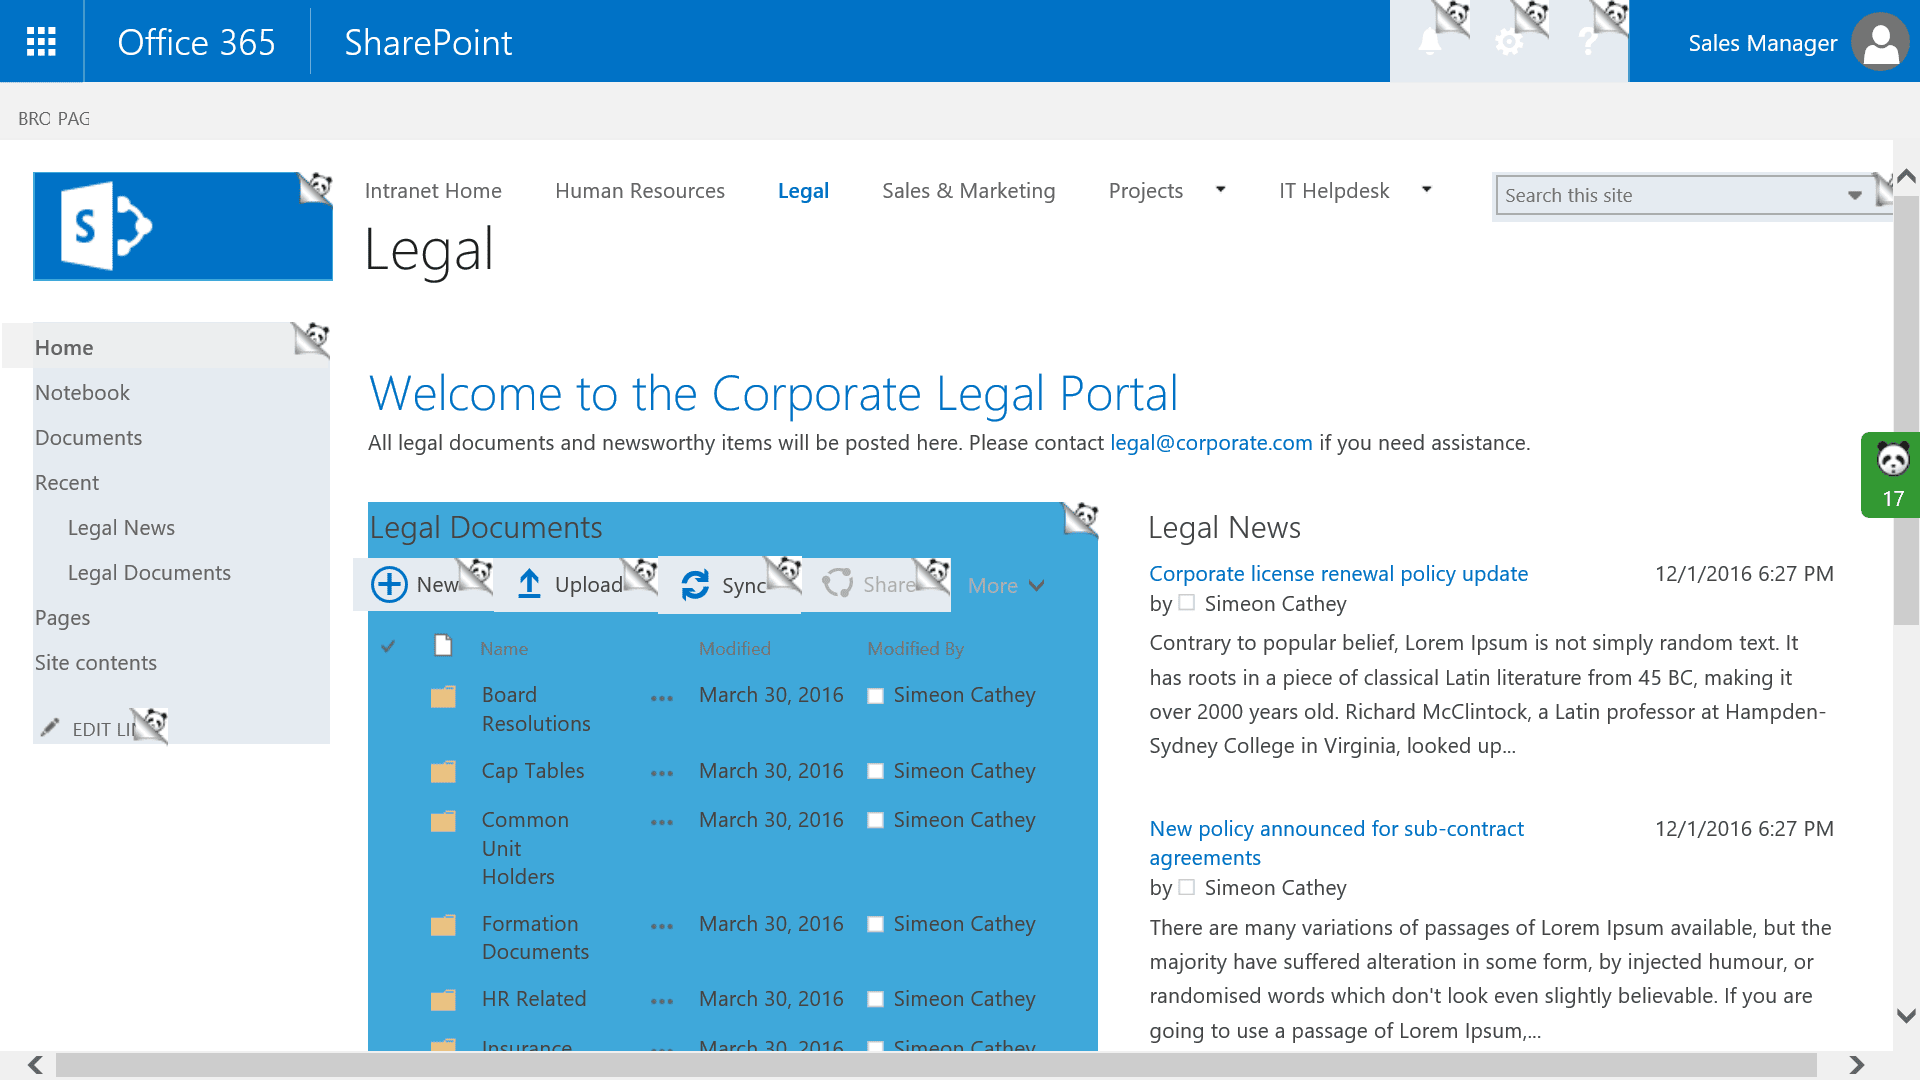Toggle presence box by second news author

coord(1187,887)
